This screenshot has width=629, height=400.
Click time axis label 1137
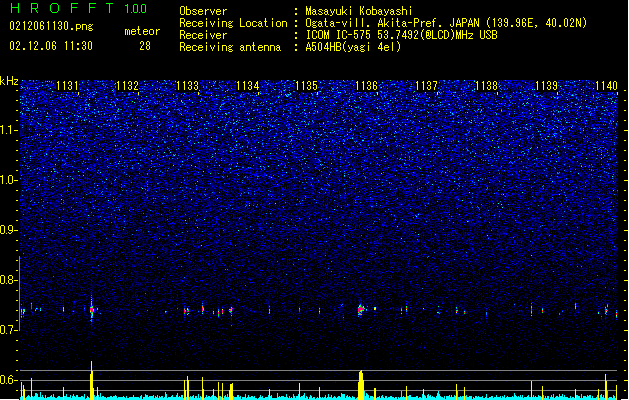[426, 86]
